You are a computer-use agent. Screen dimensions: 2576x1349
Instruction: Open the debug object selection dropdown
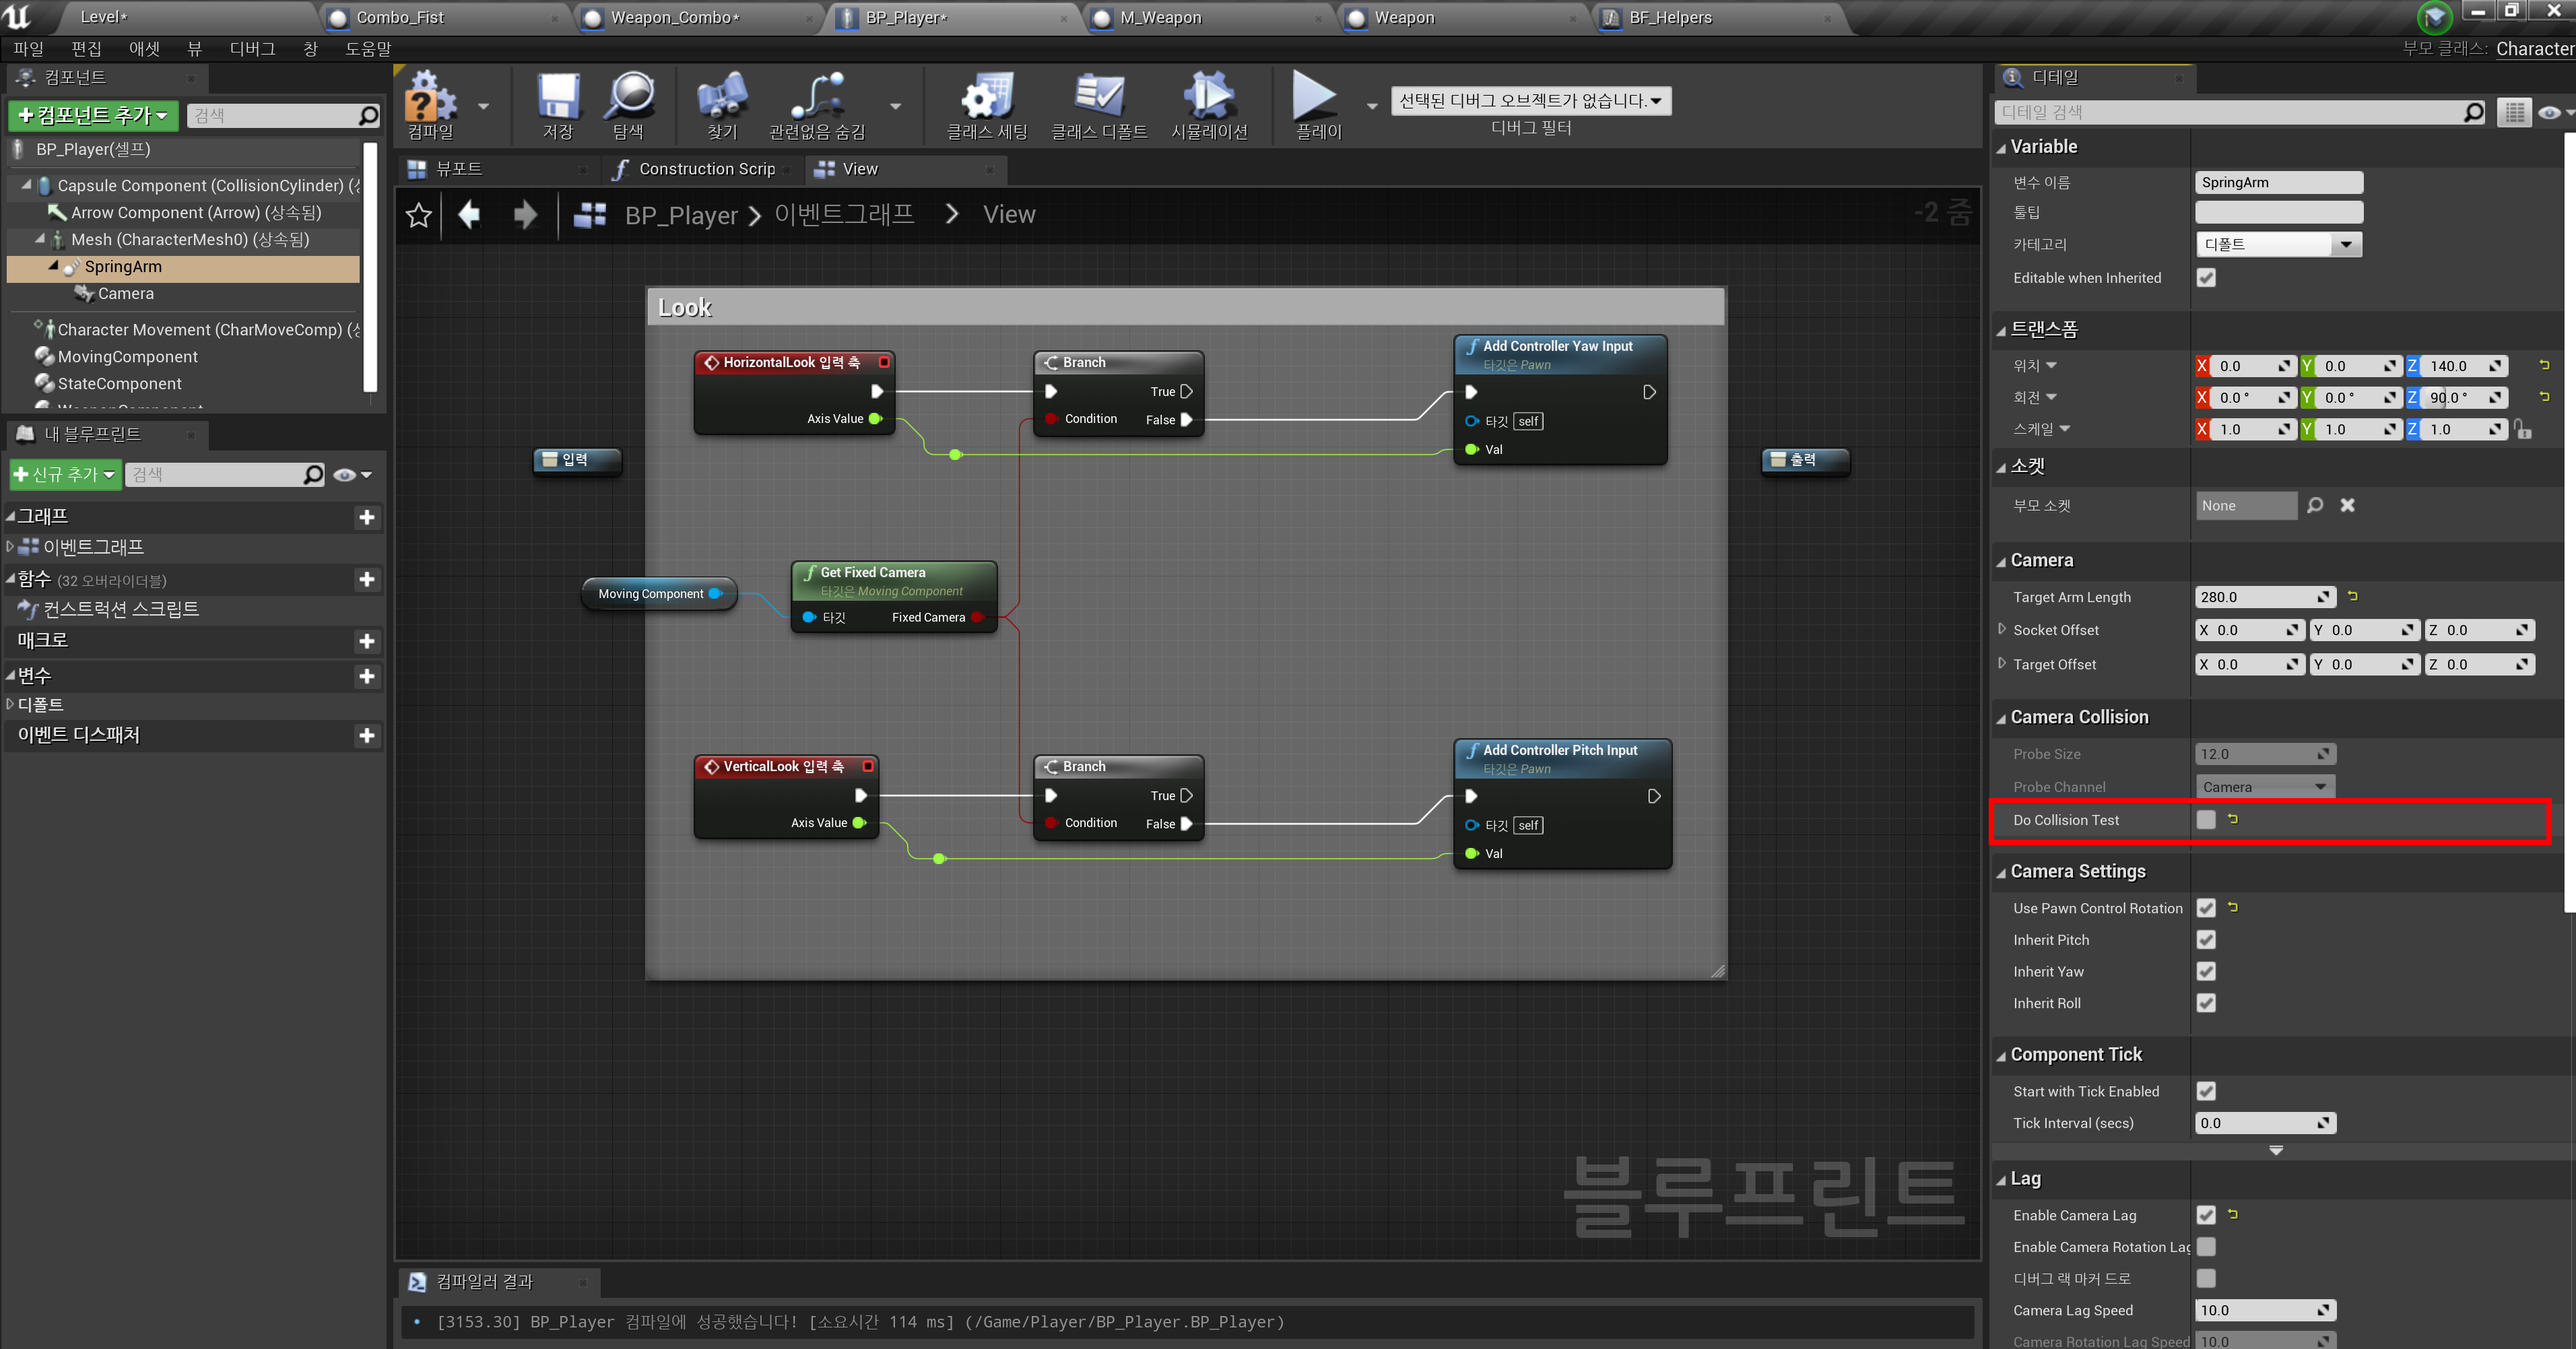click(x=1530, y=100)
